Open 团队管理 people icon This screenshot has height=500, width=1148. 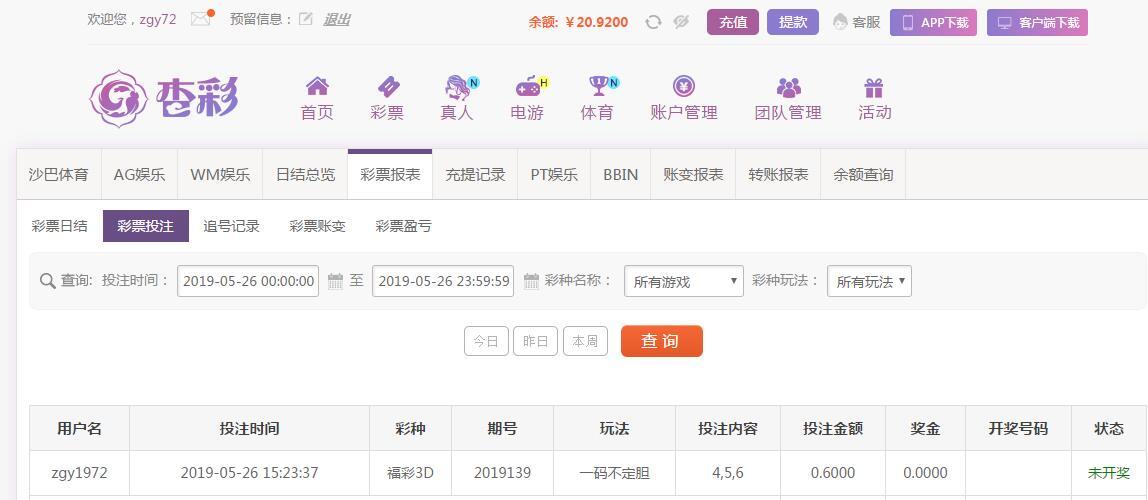click(x=789, y=87)
